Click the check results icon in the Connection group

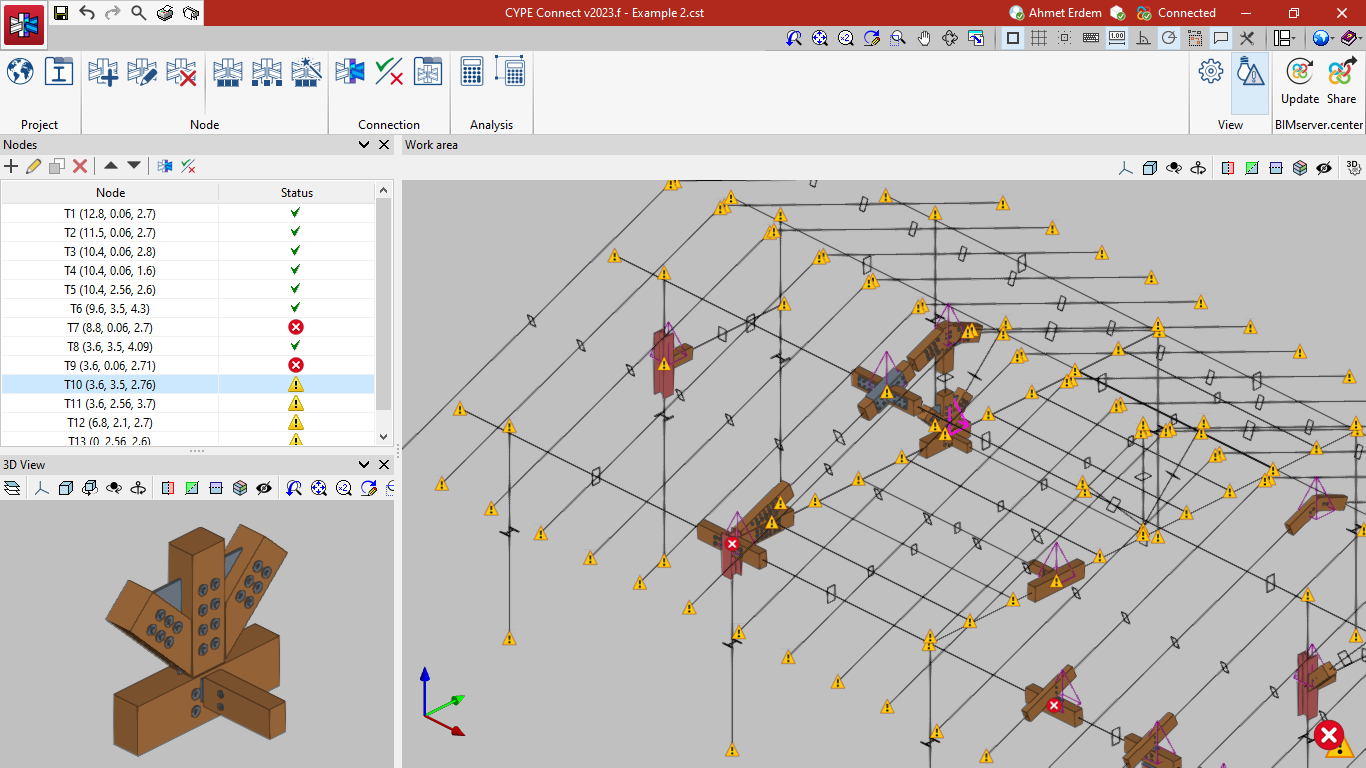[x=389, y=72]
